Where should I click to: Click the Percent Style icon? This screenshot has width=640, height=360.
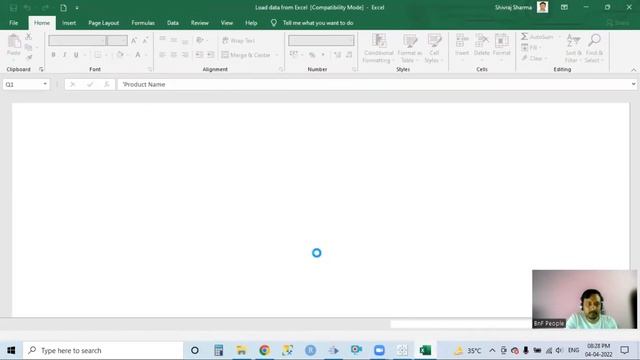pyautogui.click(x=312, y=55)
